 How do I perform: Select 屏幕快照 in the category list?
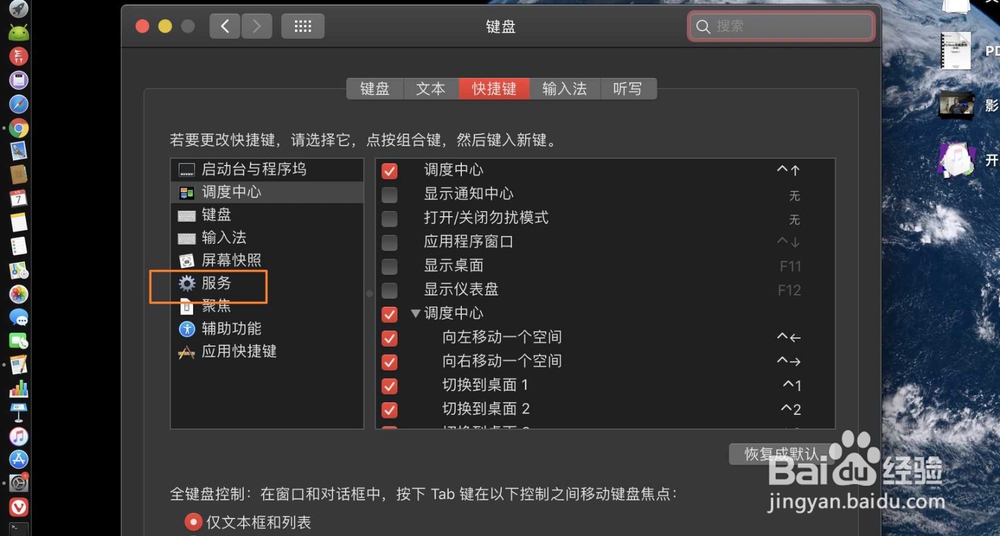[x=267, y=260]
